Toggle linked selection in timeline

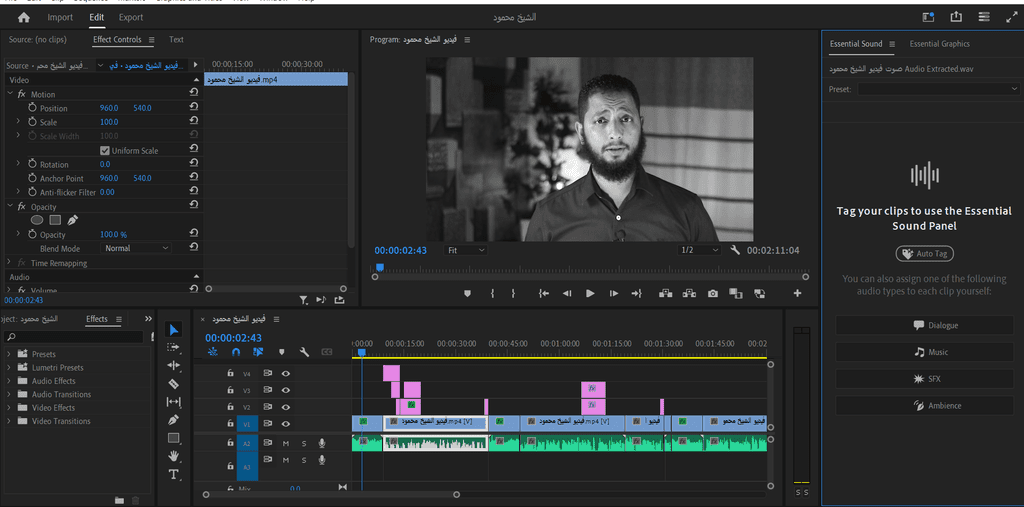coord(258,352)
